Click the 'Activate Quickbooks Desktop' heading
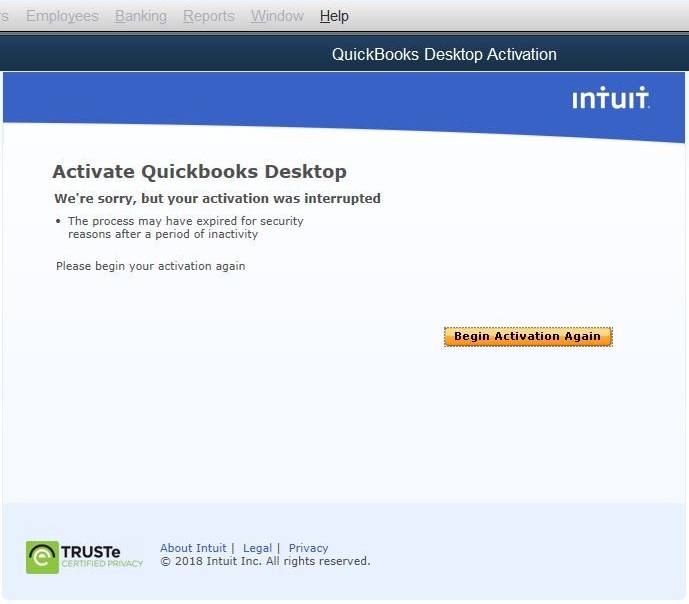 199,171
